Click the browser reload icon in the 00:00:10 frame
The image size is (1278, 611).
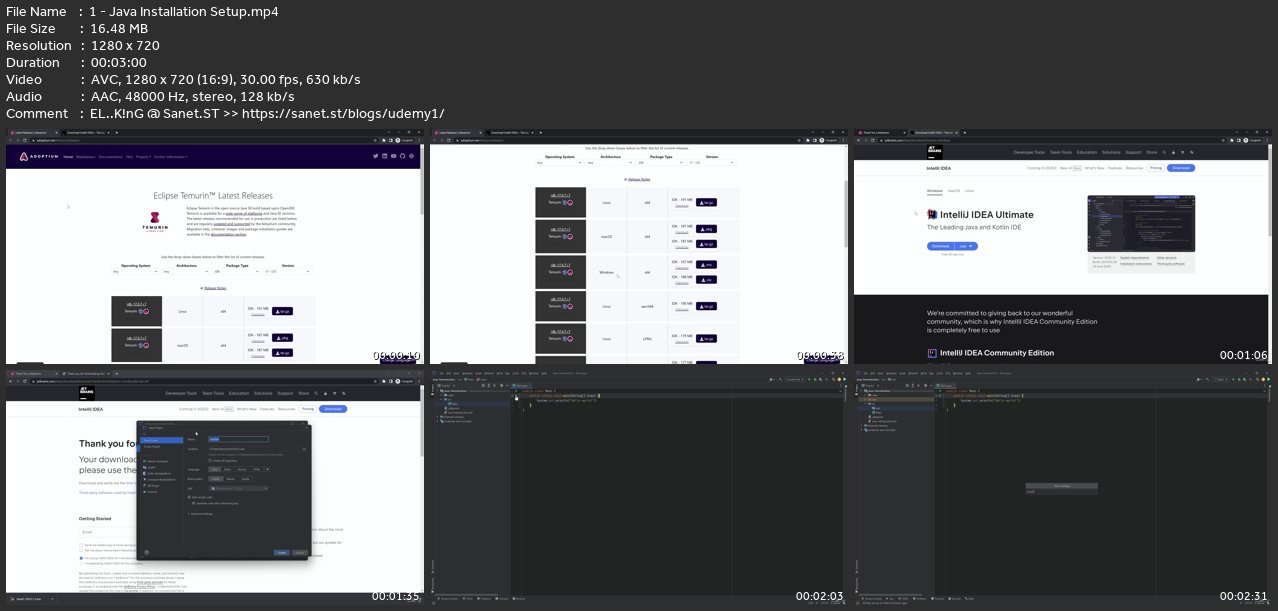[x=24, y=140]
